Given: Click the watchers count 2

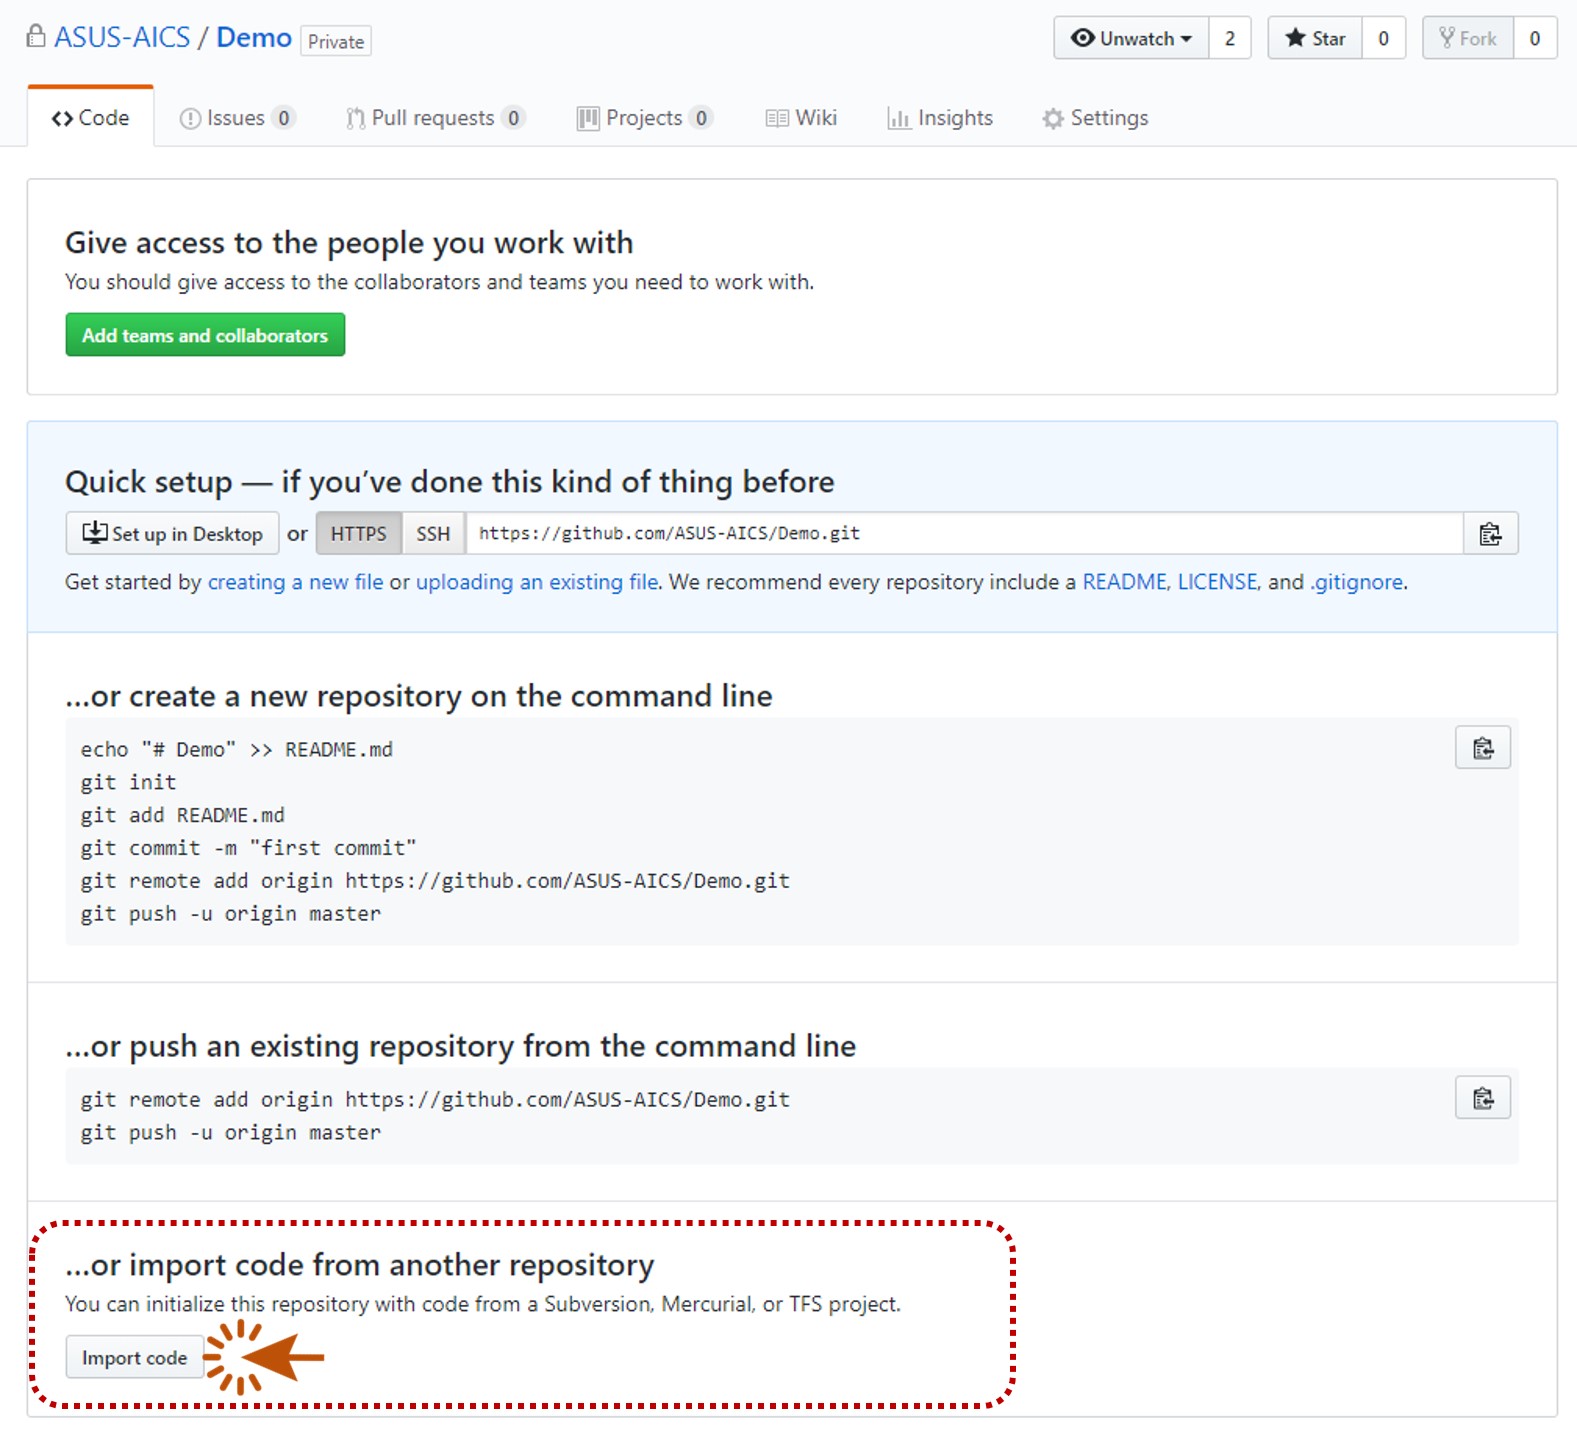Looking at the screenshot, I should point(1230,39).
